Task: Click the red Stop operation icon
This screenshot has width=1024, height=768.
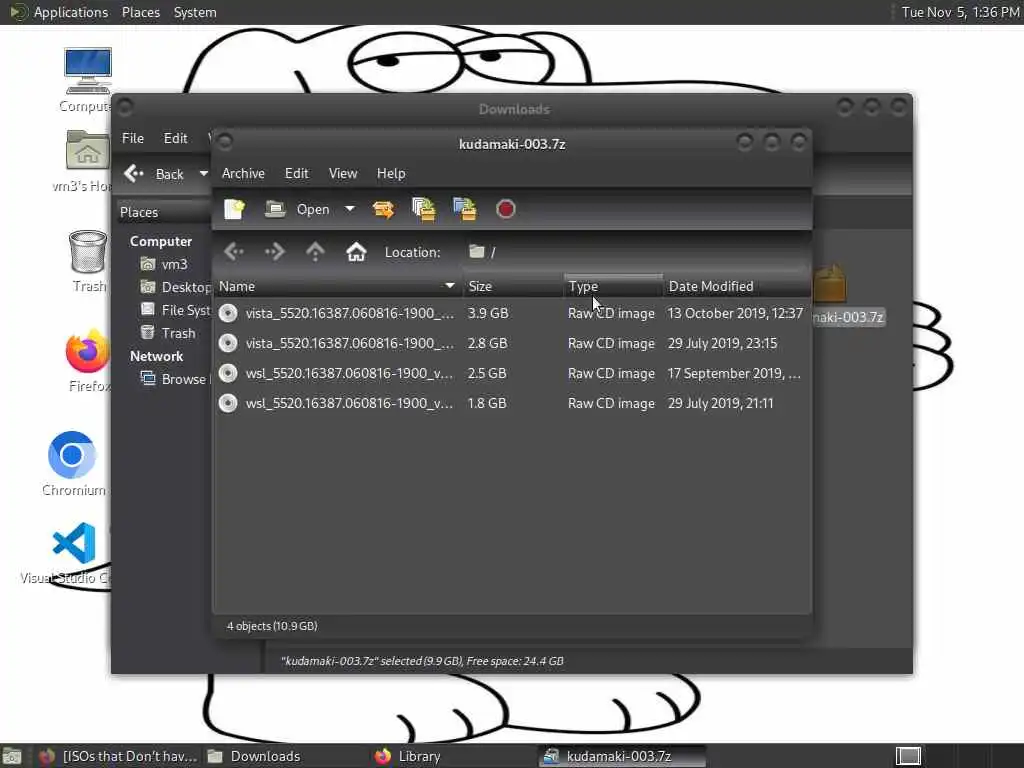Action: click(505, 209)
